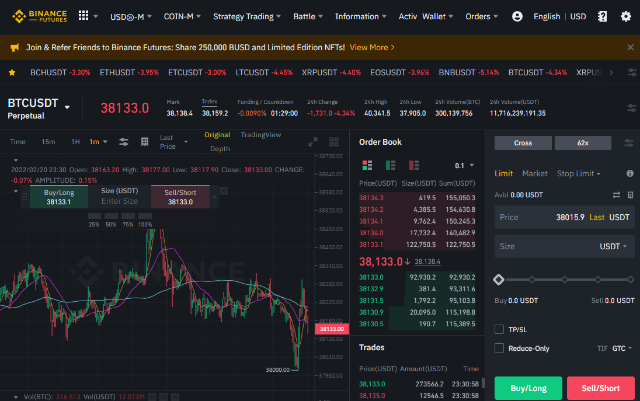Close the volume indicator X icon
The width and height of the screenshot is (640, 401).
pyautogui.click(x=175, y=397)
